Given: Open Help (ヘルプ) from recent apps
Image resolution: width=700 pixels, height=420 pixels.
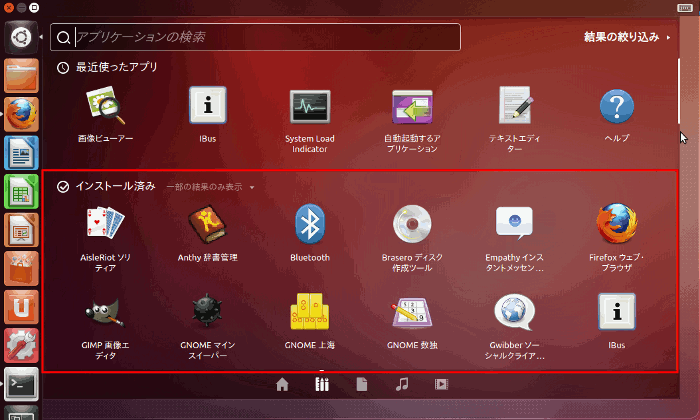Looking at the screenshot, I should point(617,107).
